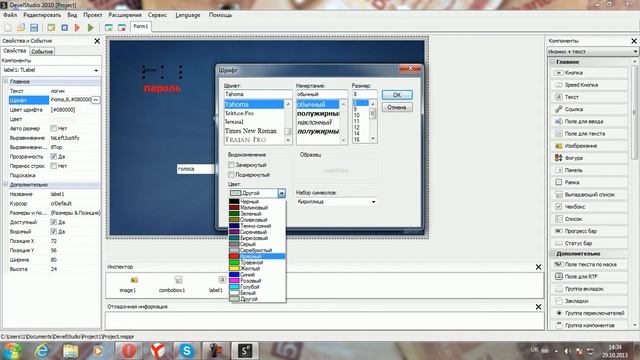Image resolution: width=640 pixels, height=360 pixels.
Task: Select the Фигура shape component
Action: [x=589, y=158]
